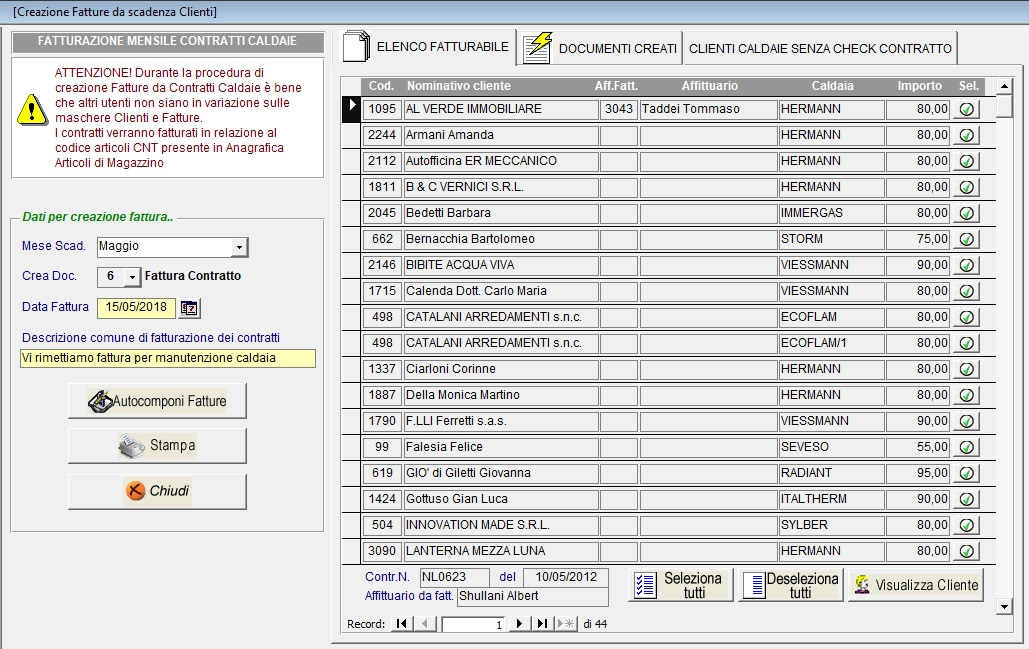The image size is (1029, 649).
Task: Open the calendar picker next to Data Fattura
Action: pyautogui.click(x=190, y=308)
